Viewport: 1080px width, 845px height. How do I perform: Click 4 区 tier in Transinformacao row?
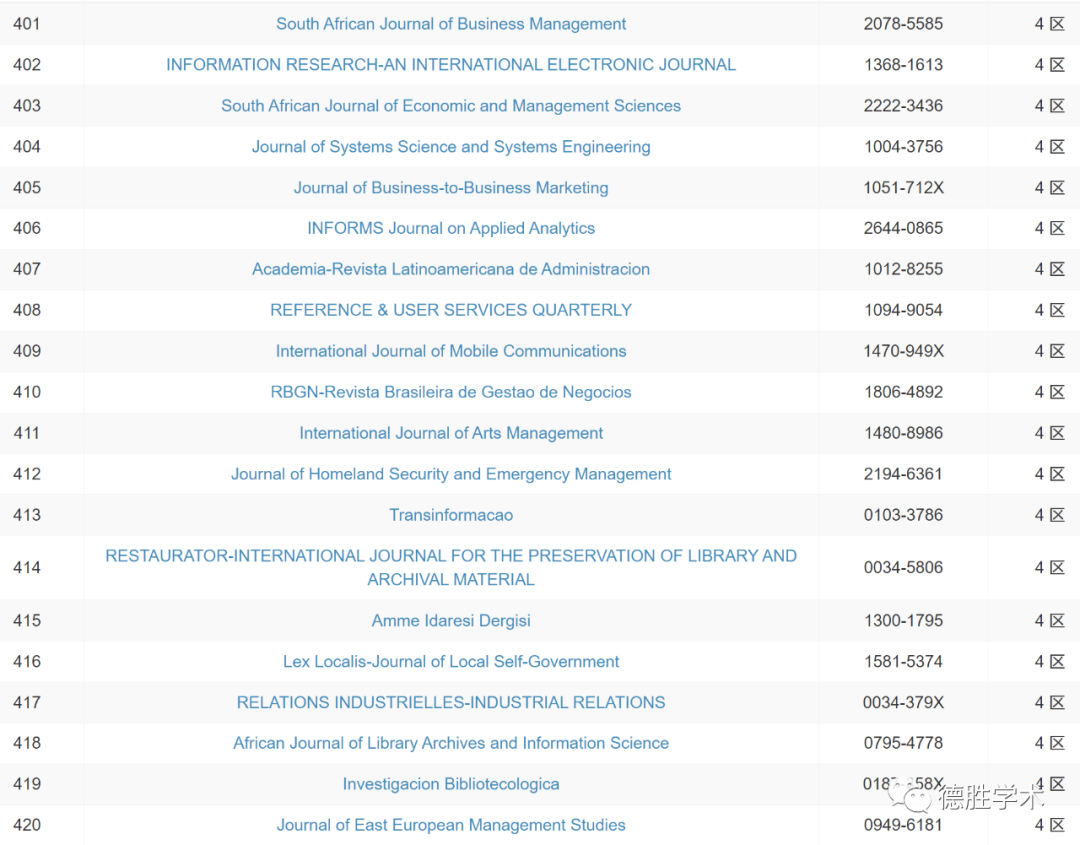[1049, 514]
